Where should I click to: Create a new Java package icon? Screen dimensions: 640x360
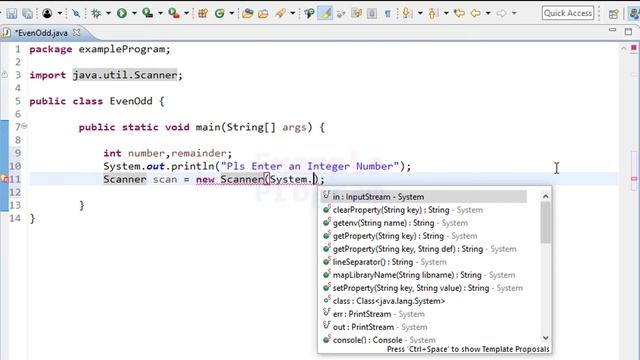tap(203, 13)
